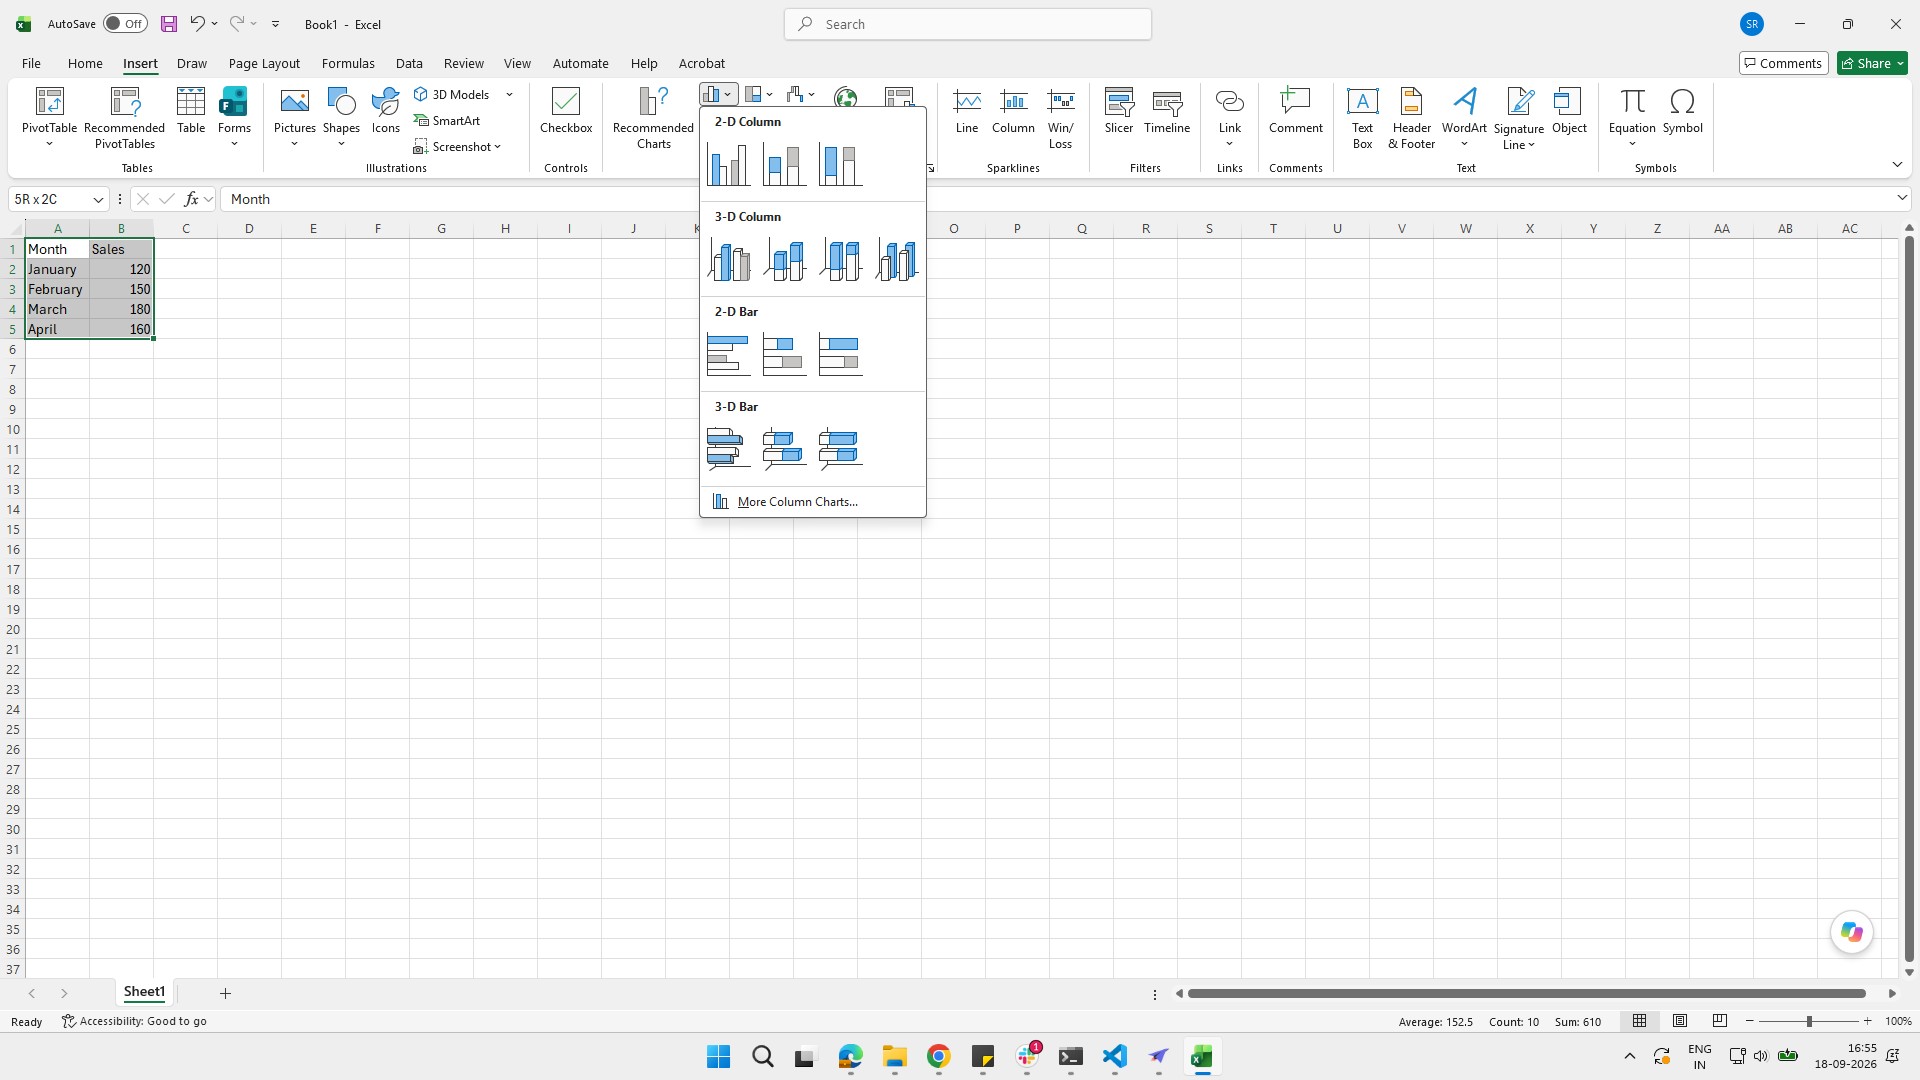Click the Save icon in title bar

(169, 24)
